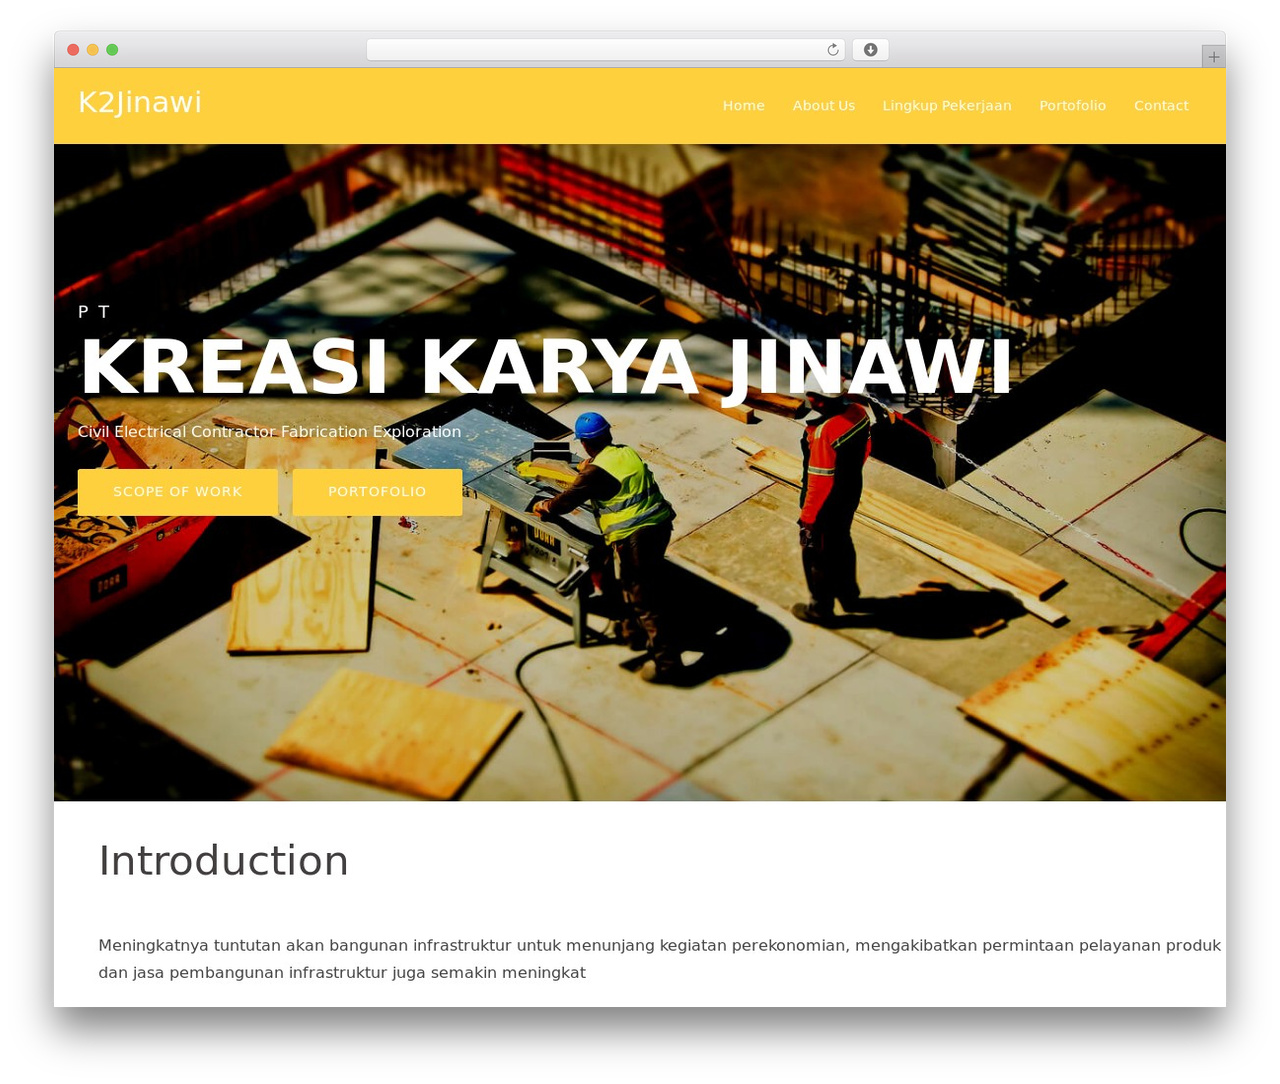The image size is (1280, 1084).
Task: Go to the Home menu item
Action: [744, 106]
